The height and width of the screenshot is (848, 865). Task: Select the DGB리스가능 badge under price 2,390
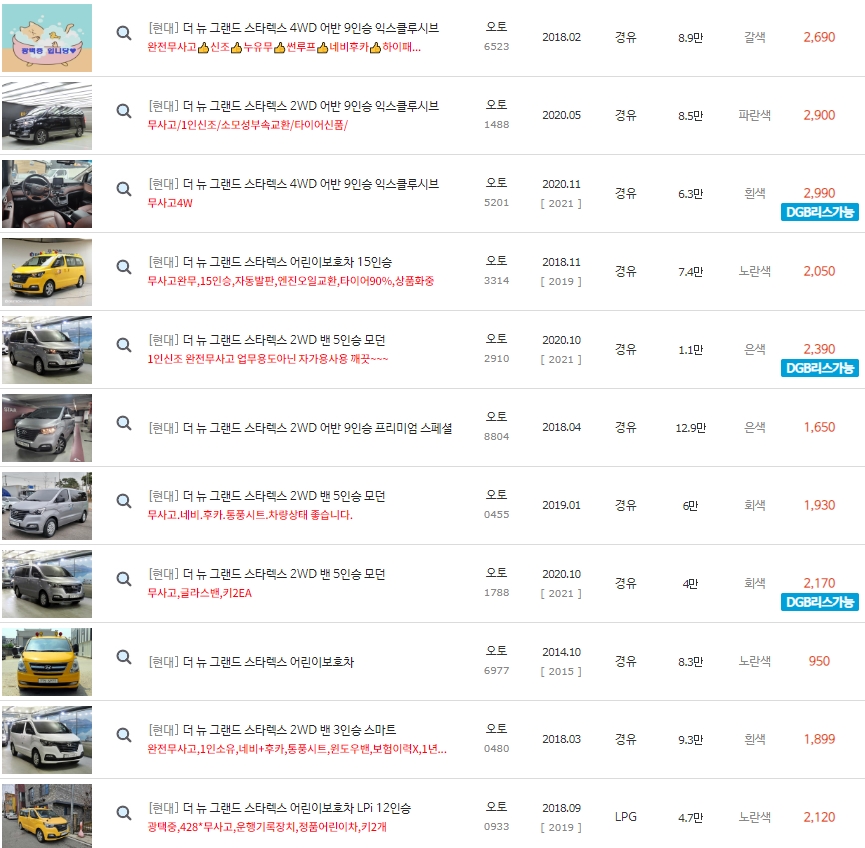(x=818, y=369)
